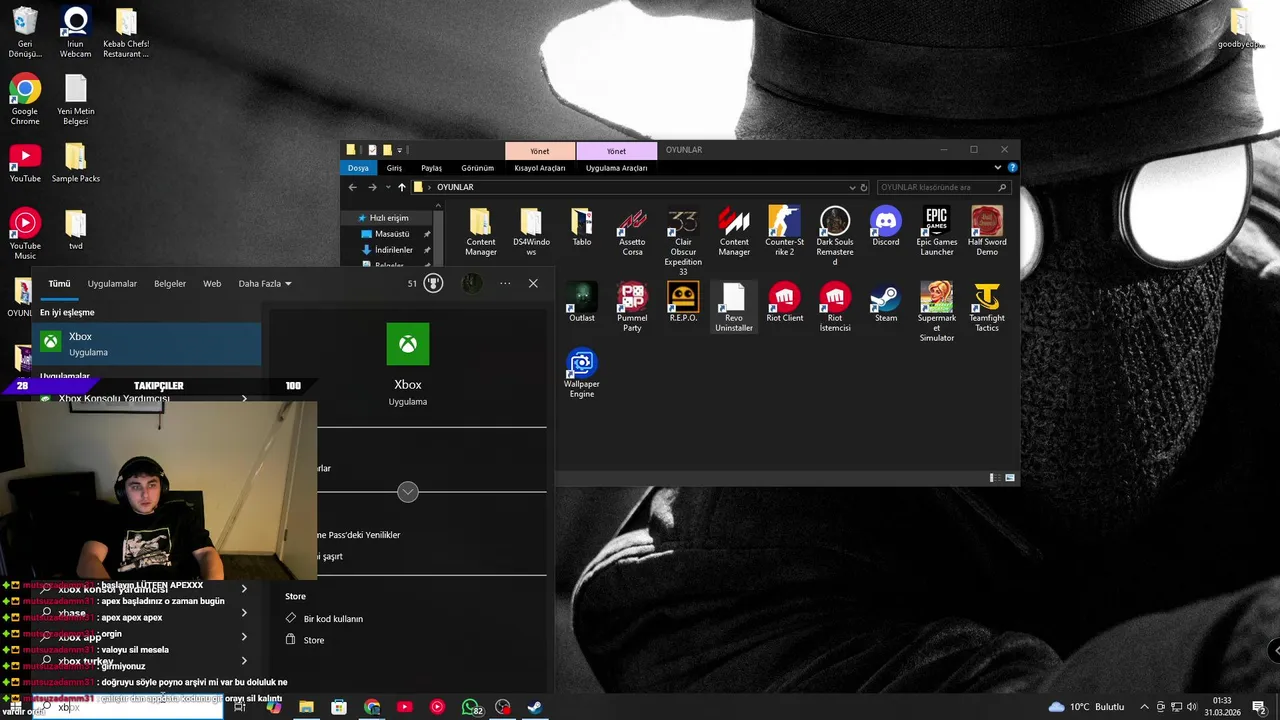Open Uygulama Araçları ribbon tab
1280x720 pixels.
(616, 168)
